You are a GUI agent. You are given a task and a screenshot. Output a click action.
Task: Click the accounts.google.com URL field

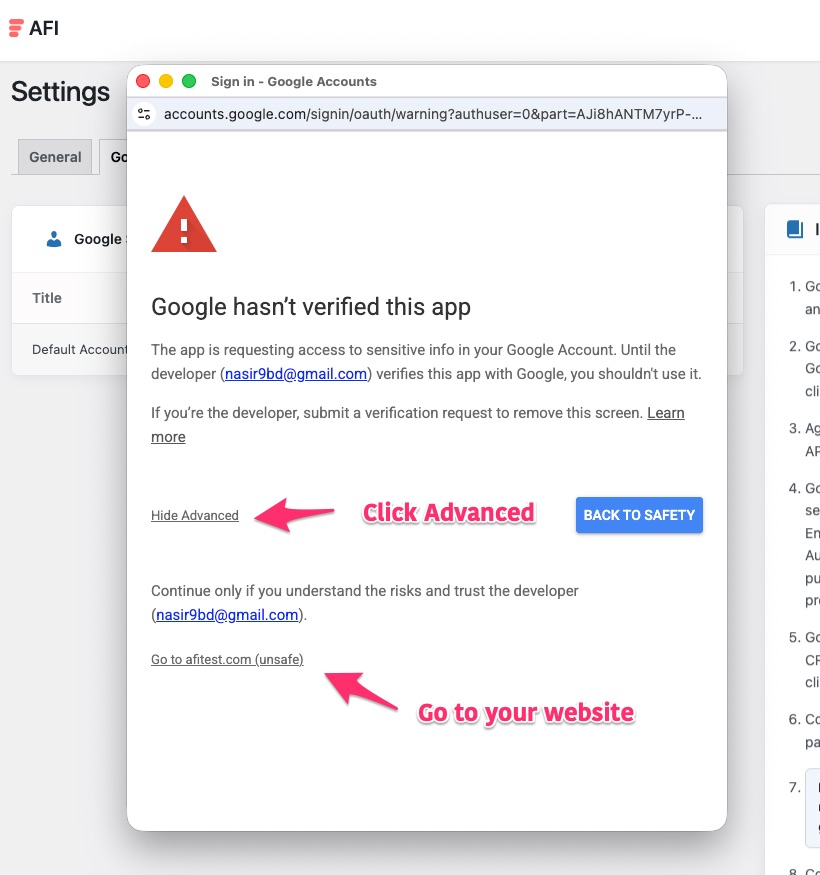(x=430, y=114)
